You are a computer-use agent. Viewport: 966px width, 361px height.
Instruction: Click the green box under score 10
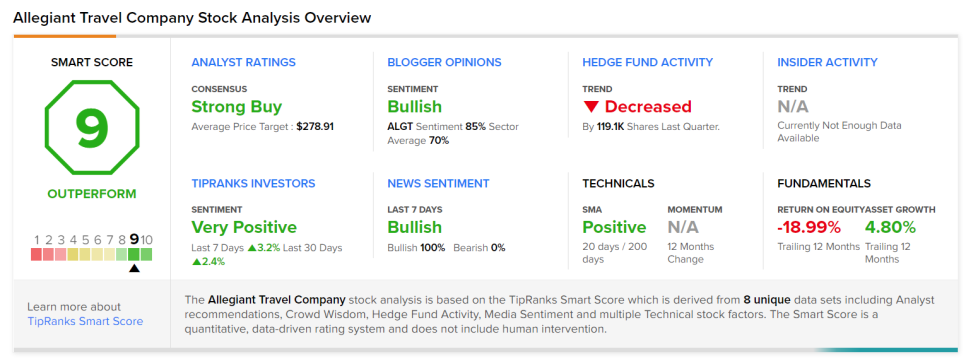pos(146,254)
